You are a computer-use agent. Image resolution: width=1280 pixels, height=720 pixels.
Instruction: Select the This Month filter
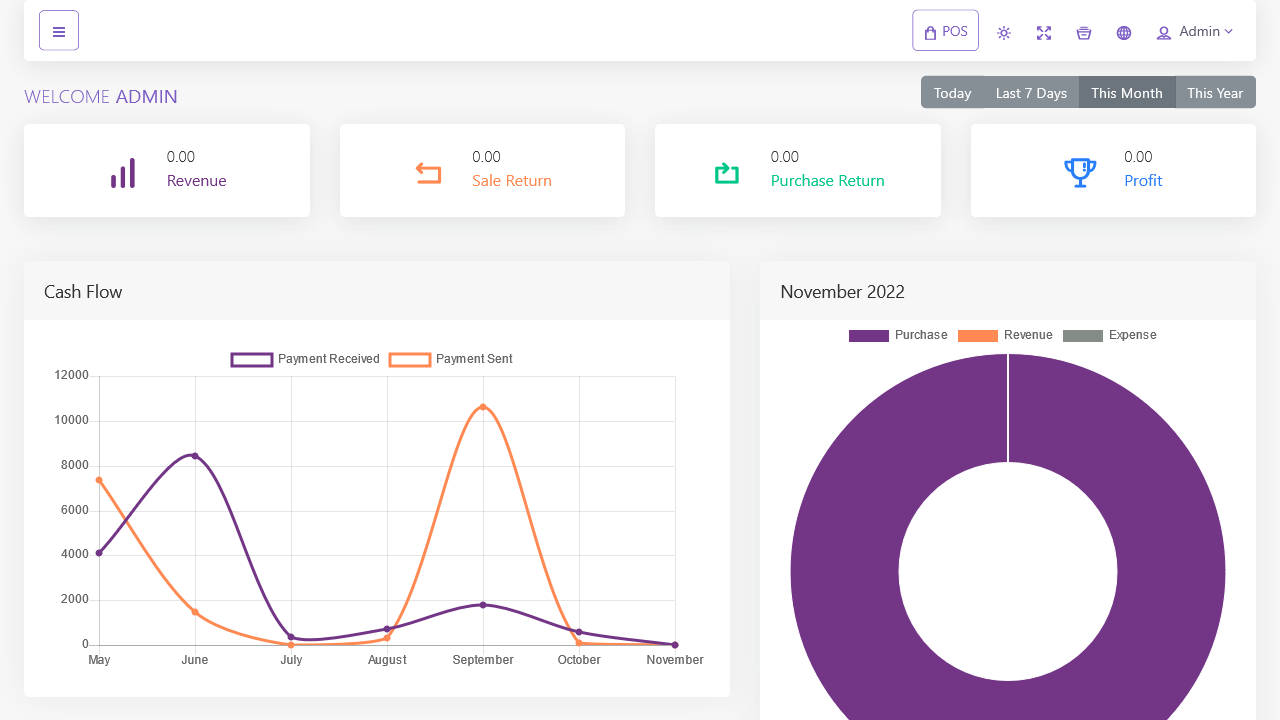point(1127,92)
